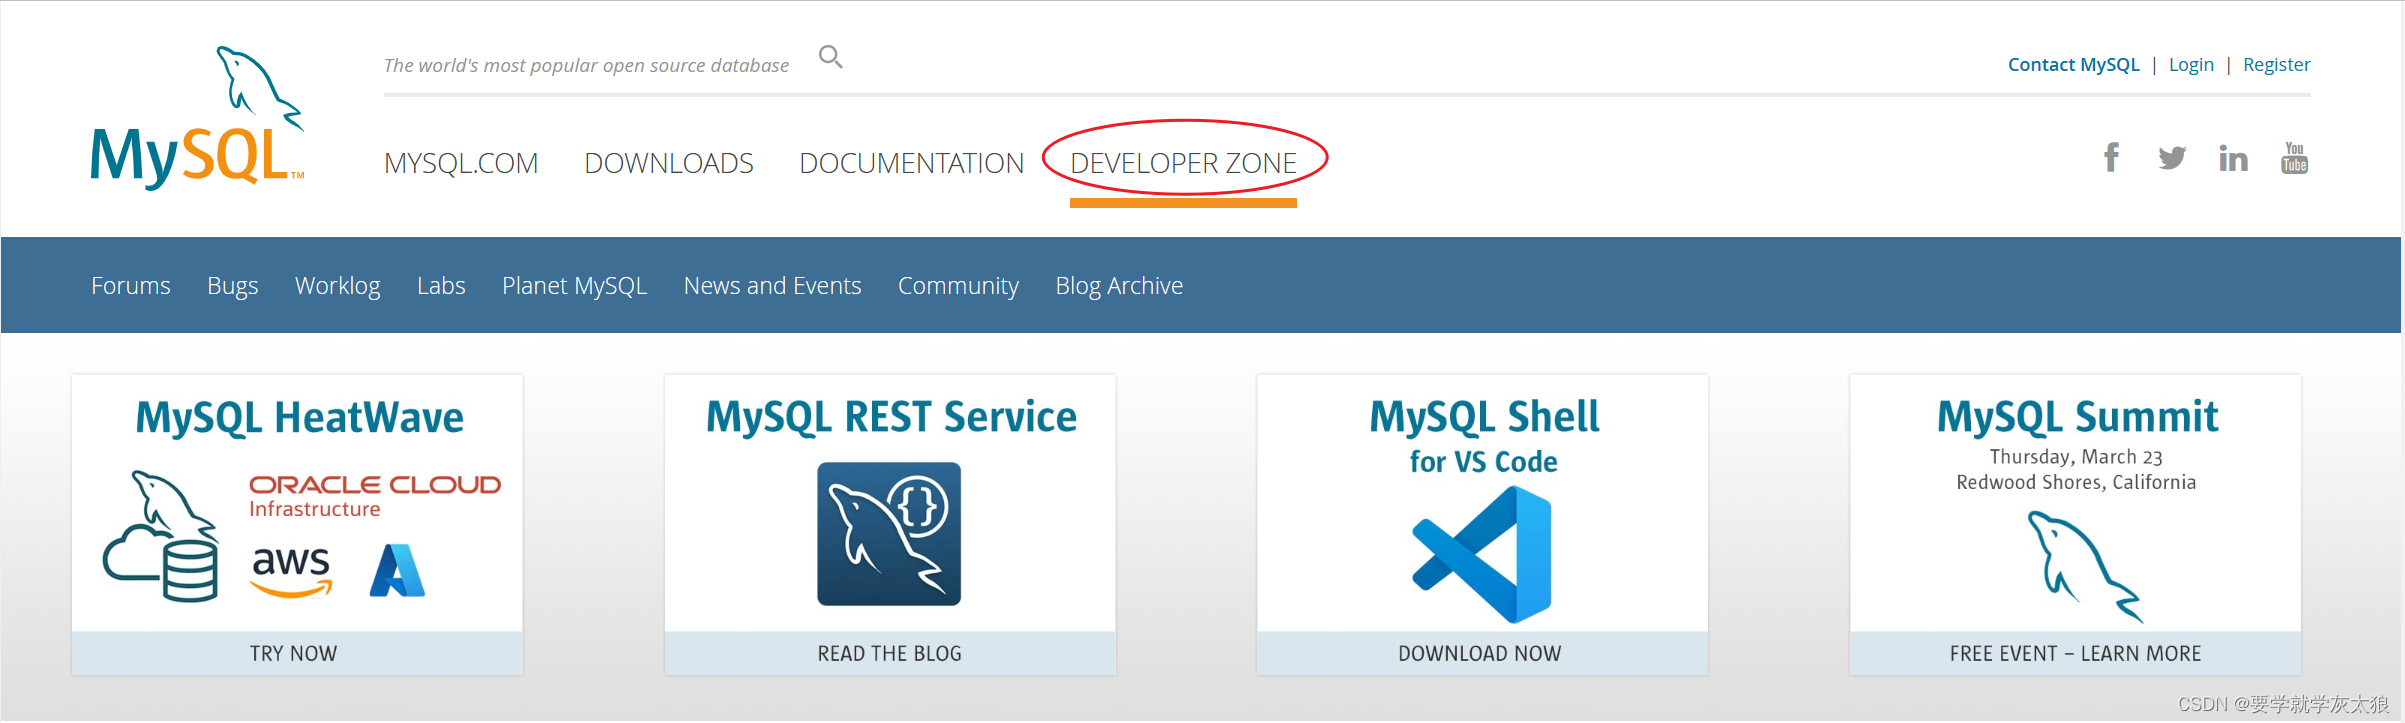
Task: Open the LinkedIn icon
Action: (2233, 158)
